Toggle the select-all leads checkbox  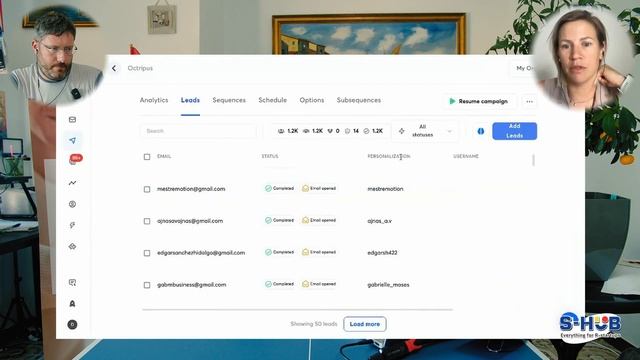click(x=147, y=157)
